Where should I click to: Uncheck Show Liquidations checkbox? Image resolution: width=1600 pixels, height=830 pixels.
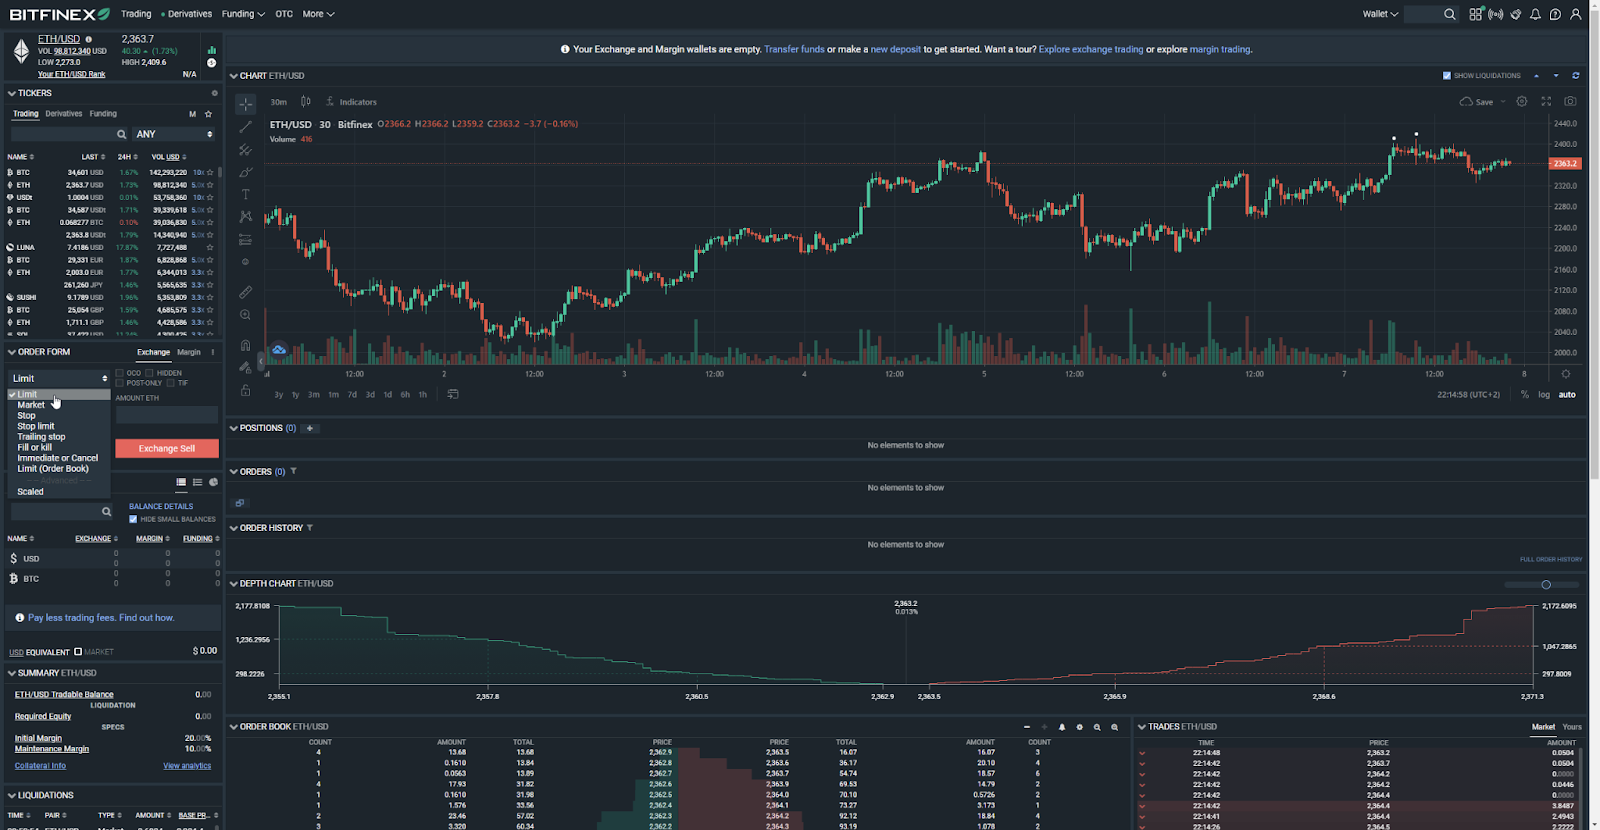tap(1447, 76)
